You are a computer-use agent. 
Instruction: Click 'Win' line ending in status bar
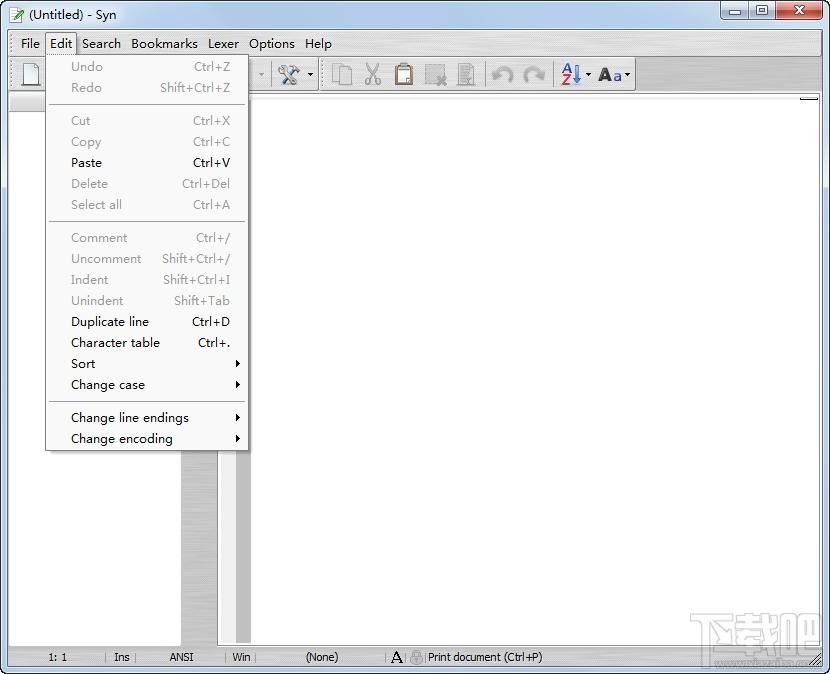pyautogui.click(x=241, y=657)
